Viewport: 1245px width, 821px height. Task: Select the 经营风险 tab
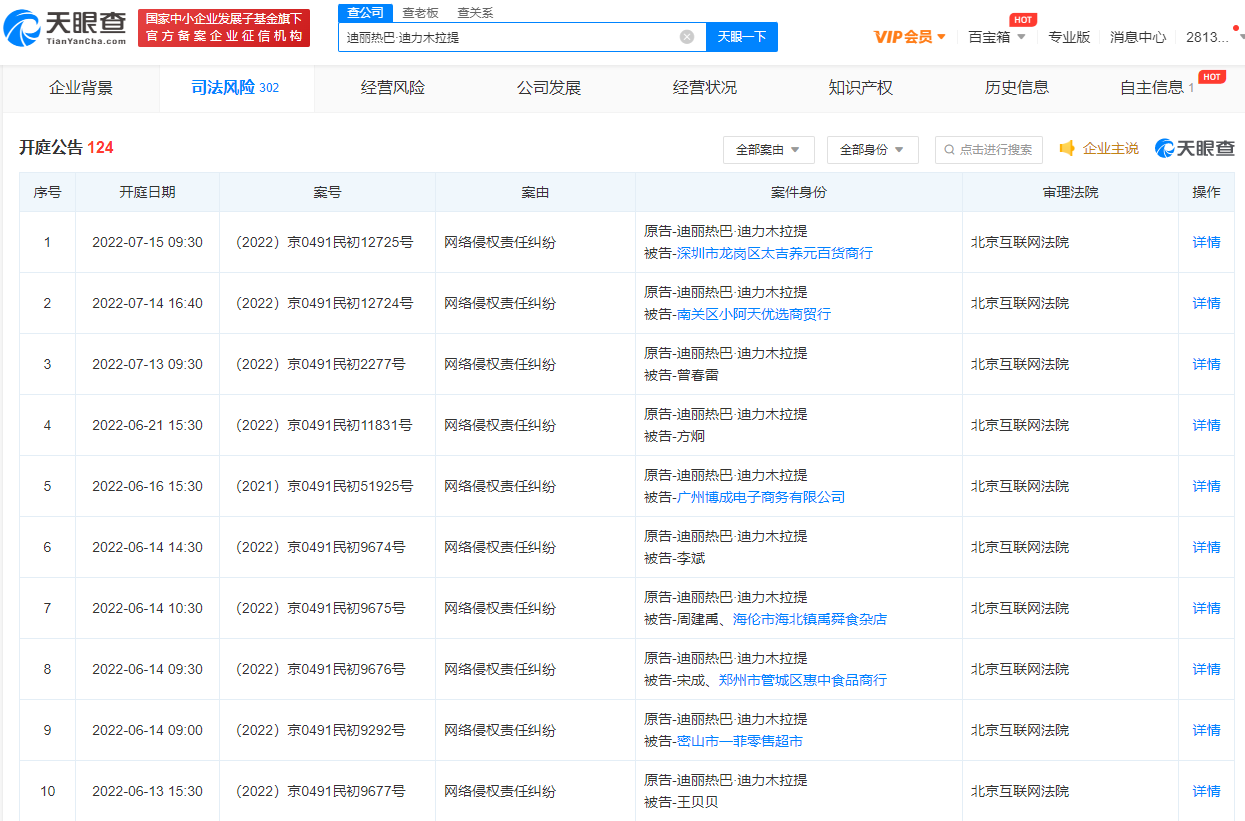point(393,88)
